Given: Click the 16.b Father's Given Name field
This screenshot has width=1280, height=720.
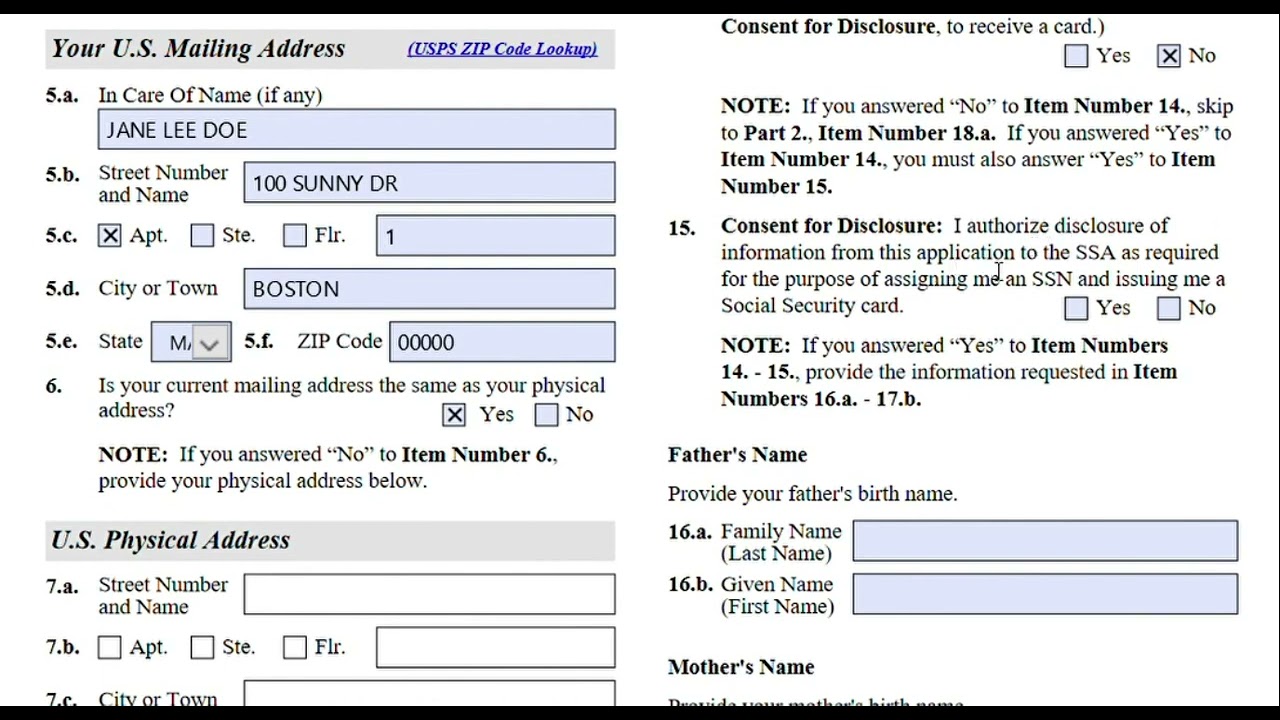Looking at the screenshot, I should [1045, 594].
